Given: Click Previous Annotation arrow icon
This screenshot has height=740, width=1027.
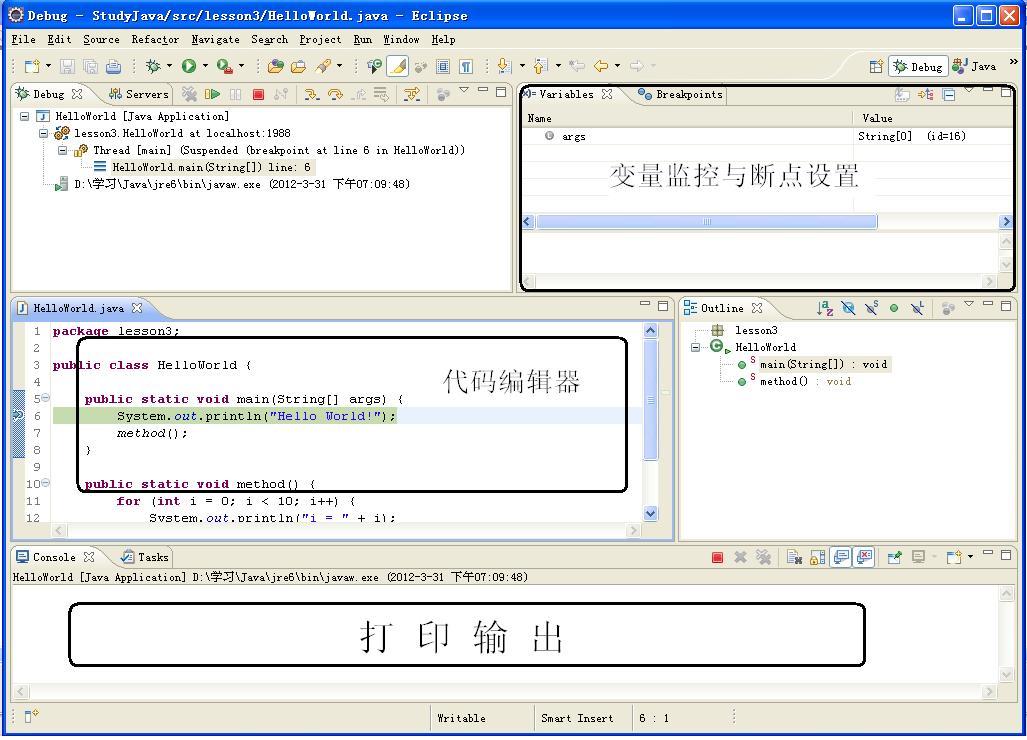Looking at the screenshot, I should tap(540, 65).
